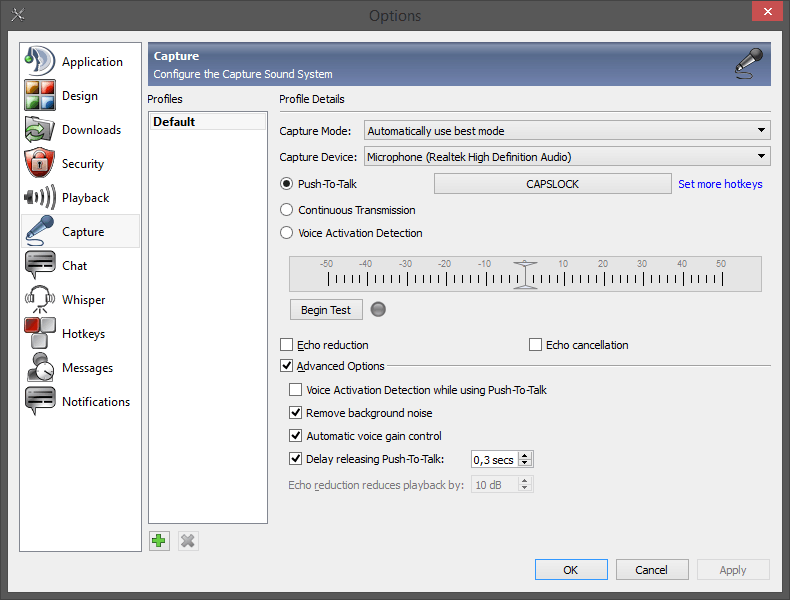Screen dimensions: 790x600
Task: Open the Set more hotkeys link
Action: tap(720, 184)
